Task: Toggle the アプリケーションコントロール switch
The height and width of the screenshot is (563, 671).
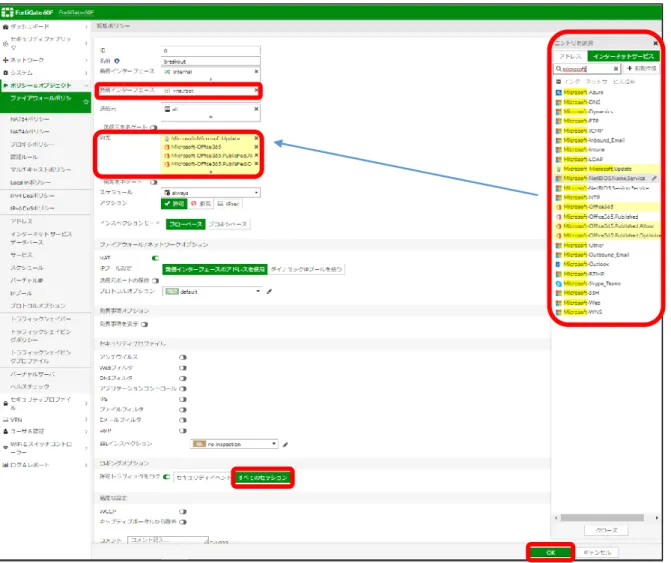Action: (183, 388)
